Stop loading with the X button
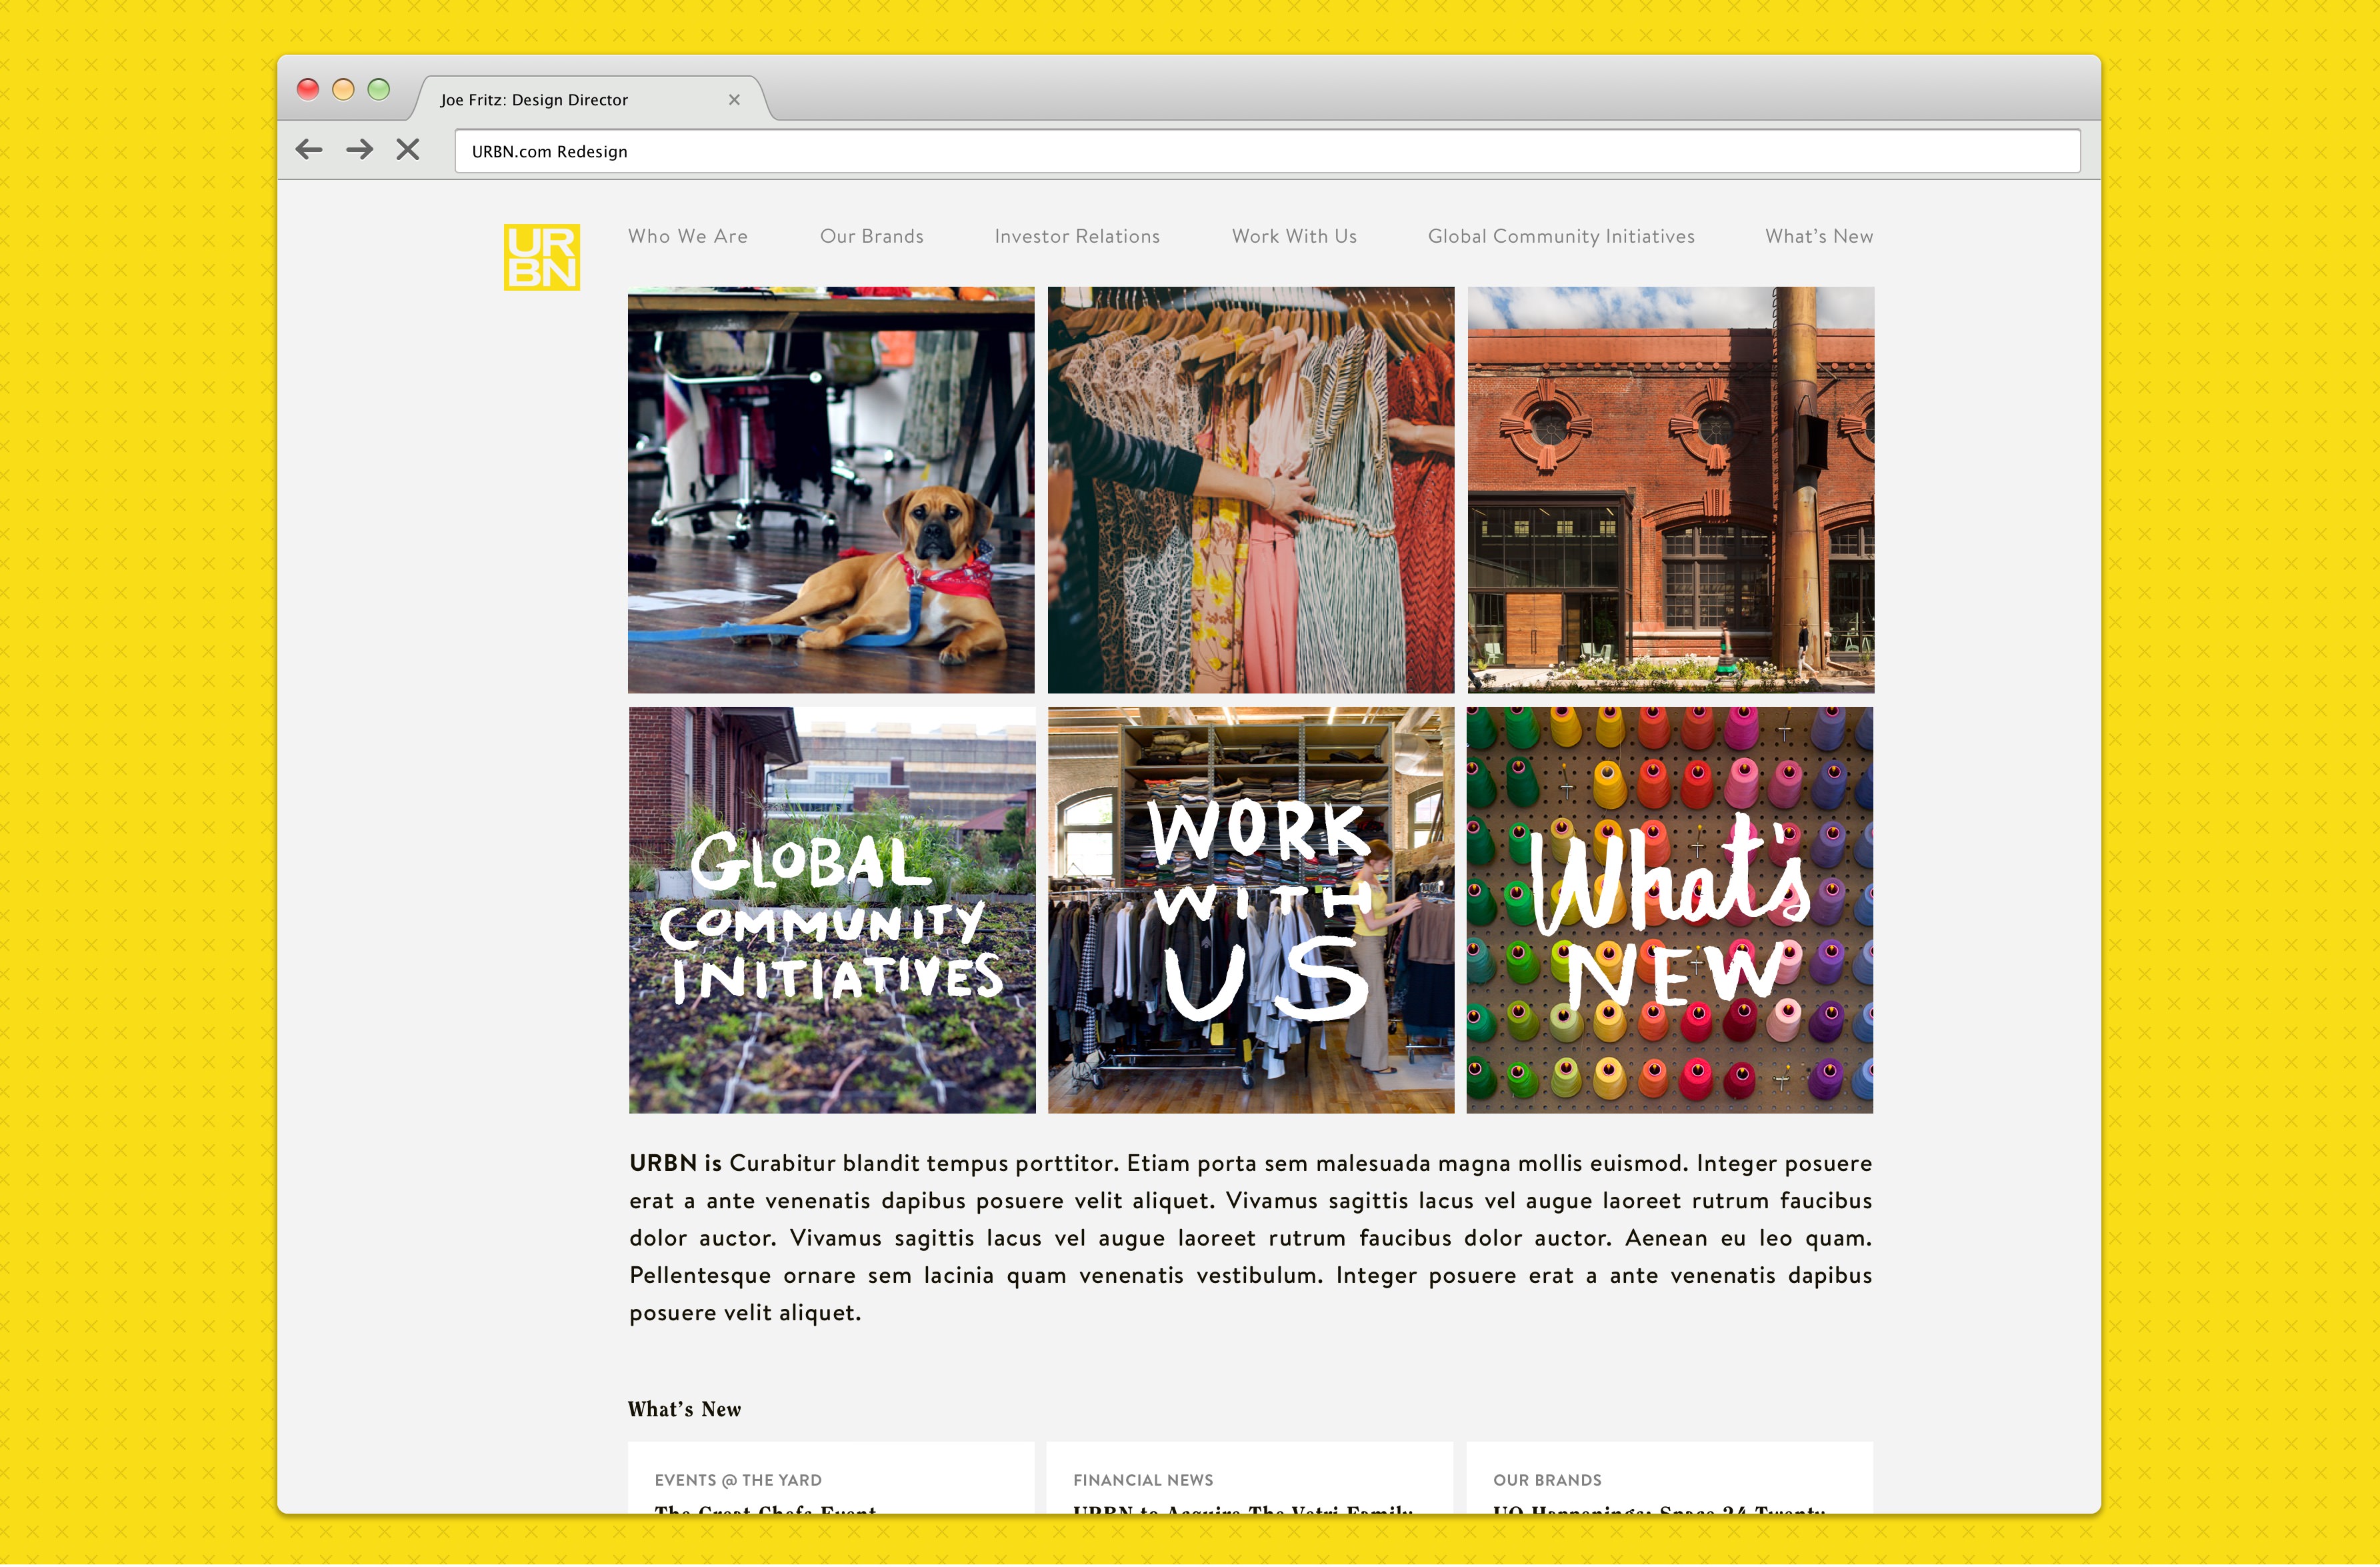 [x=407, y=150]
